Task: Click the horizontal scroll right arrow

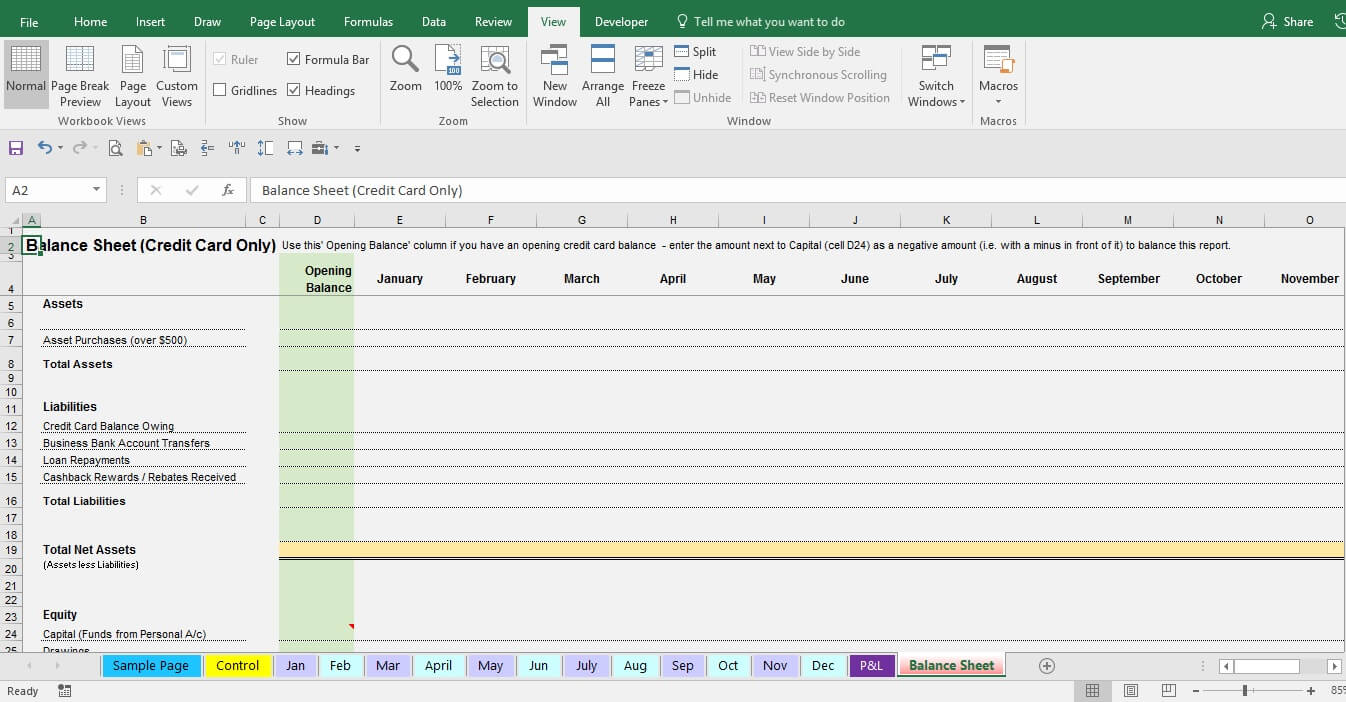Action: (1334, 666)
